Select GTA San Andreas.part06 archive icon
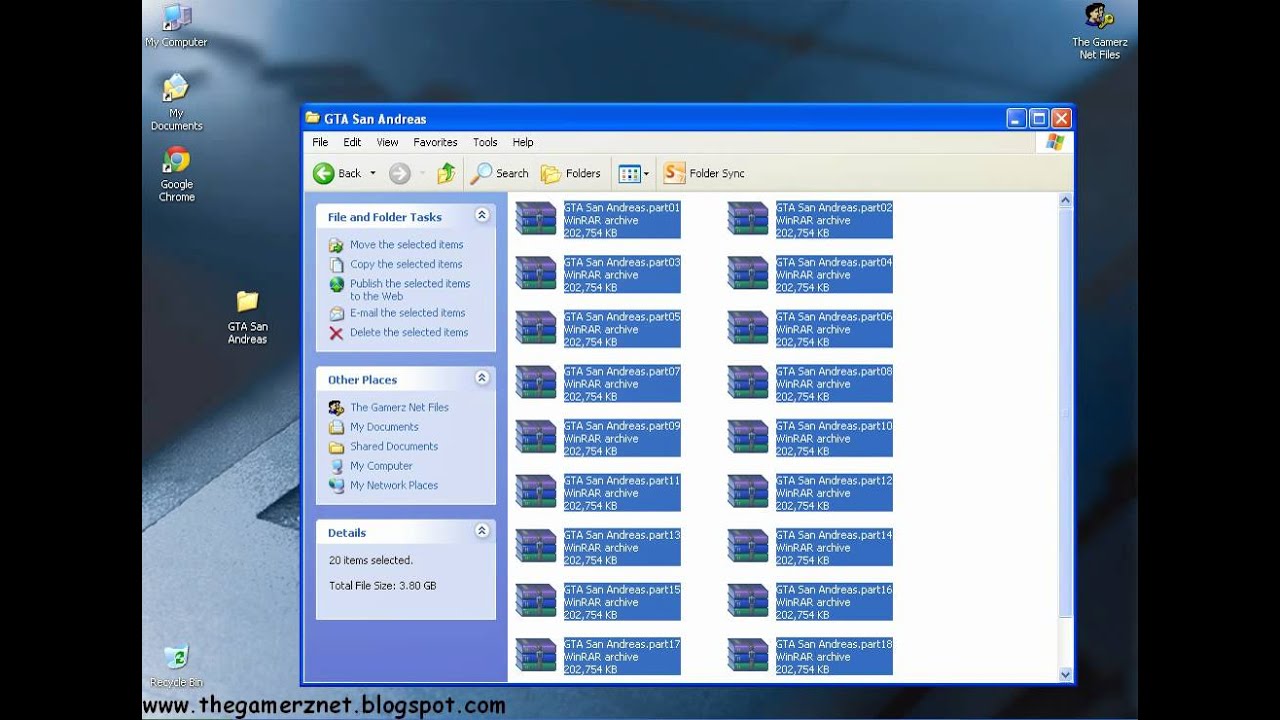Viewport: 1280px width, 720px height. click(748, 329)
